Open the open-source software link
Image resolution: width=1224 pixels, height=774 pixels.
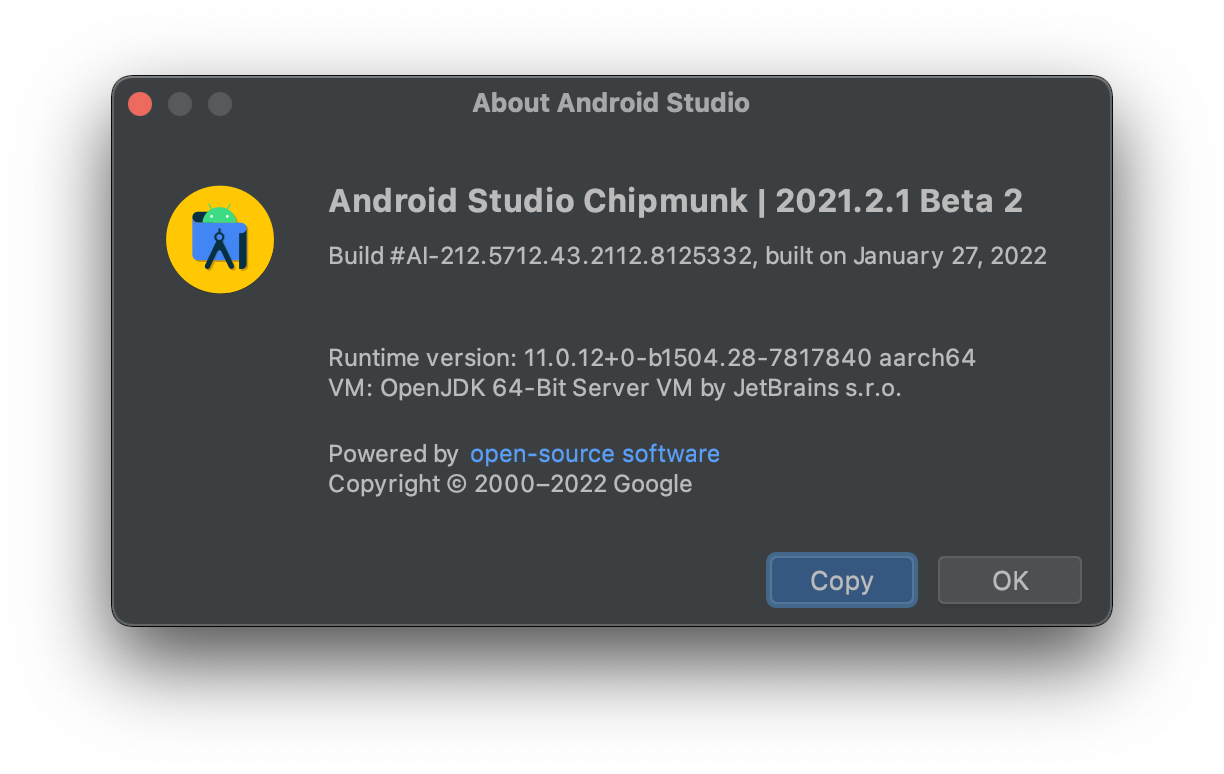(594, 454)
